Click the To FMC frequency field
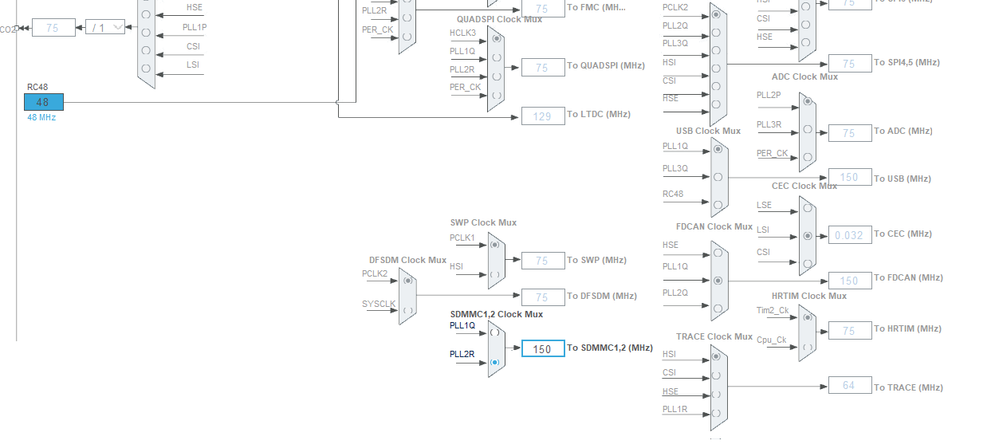The image size is (999, 444). (x=543, y=8)
